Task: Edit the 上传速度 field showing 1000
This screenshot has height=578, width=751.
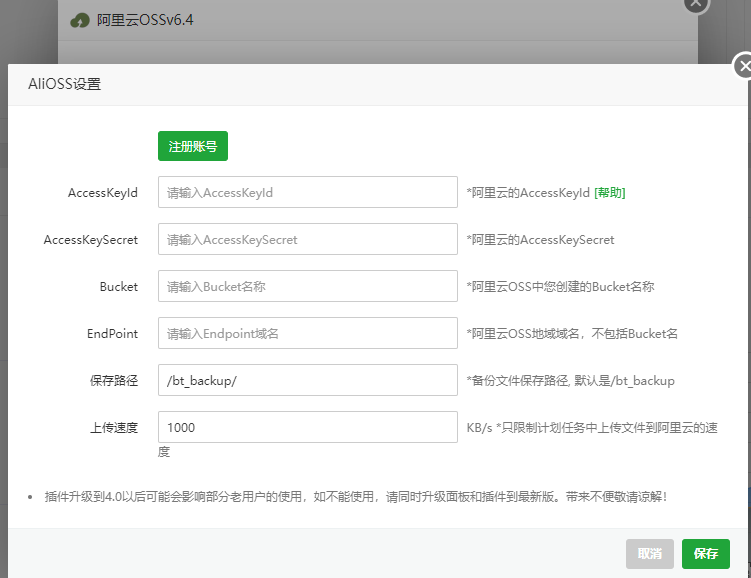Action: point(307,427)
